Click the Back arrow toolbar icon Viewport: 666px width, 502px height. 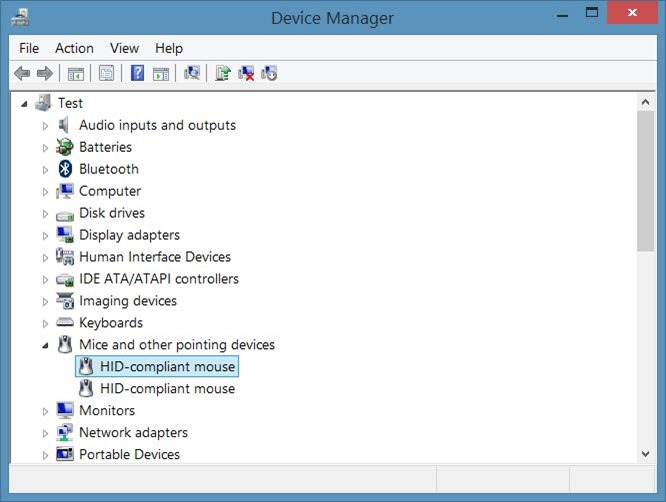[x=22, y=73]
